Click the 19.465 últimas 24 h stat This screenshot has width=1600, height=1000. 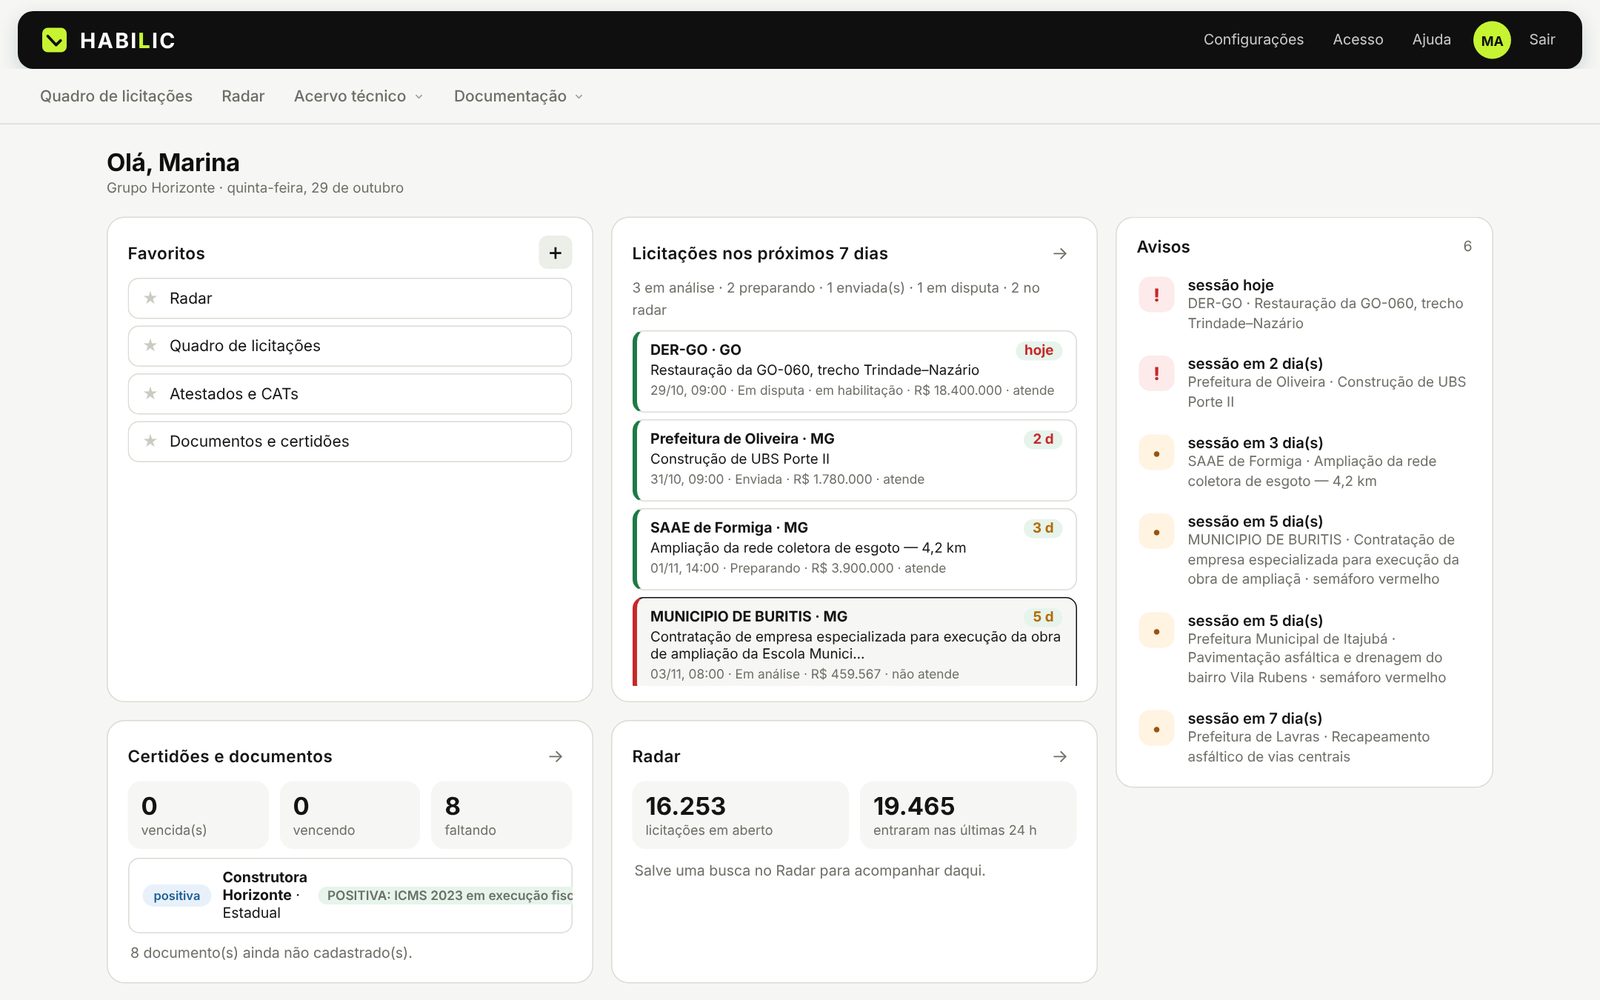[x=968, y=815]
